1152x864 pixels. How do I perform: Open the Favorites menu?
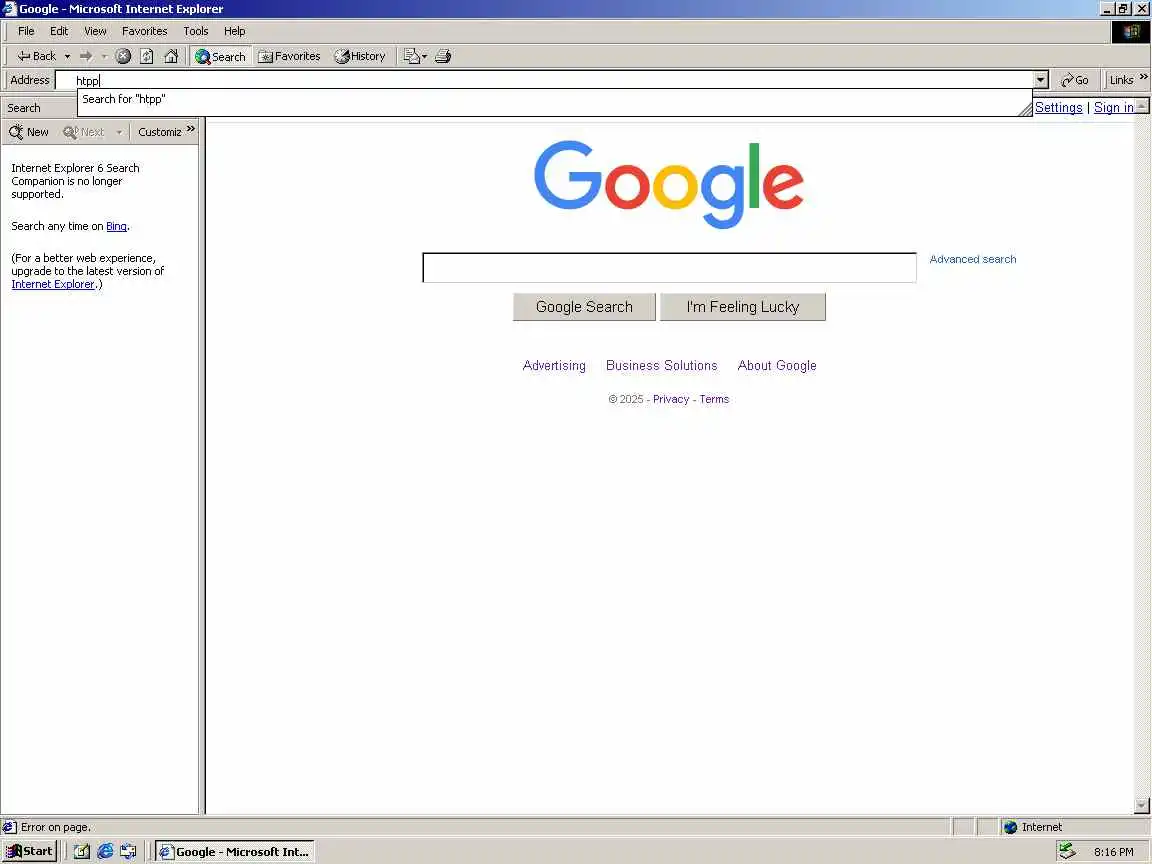tap(144, 31)
